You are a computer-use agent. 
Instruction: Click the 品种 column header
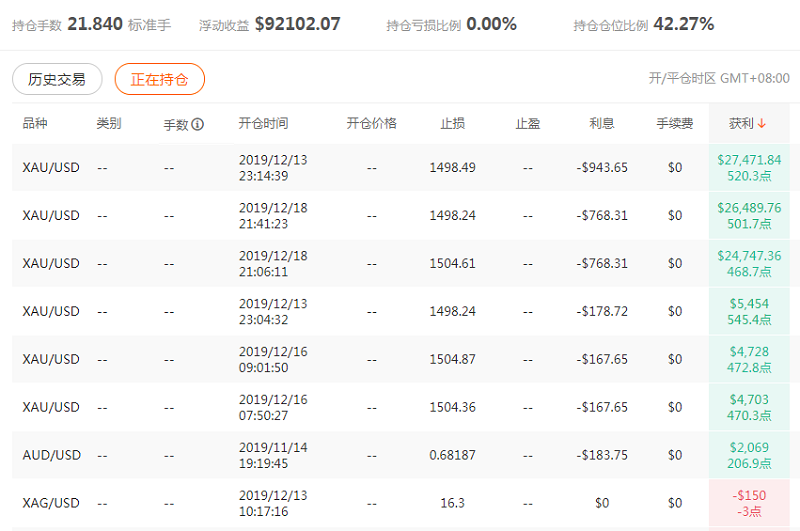[35, 123]
